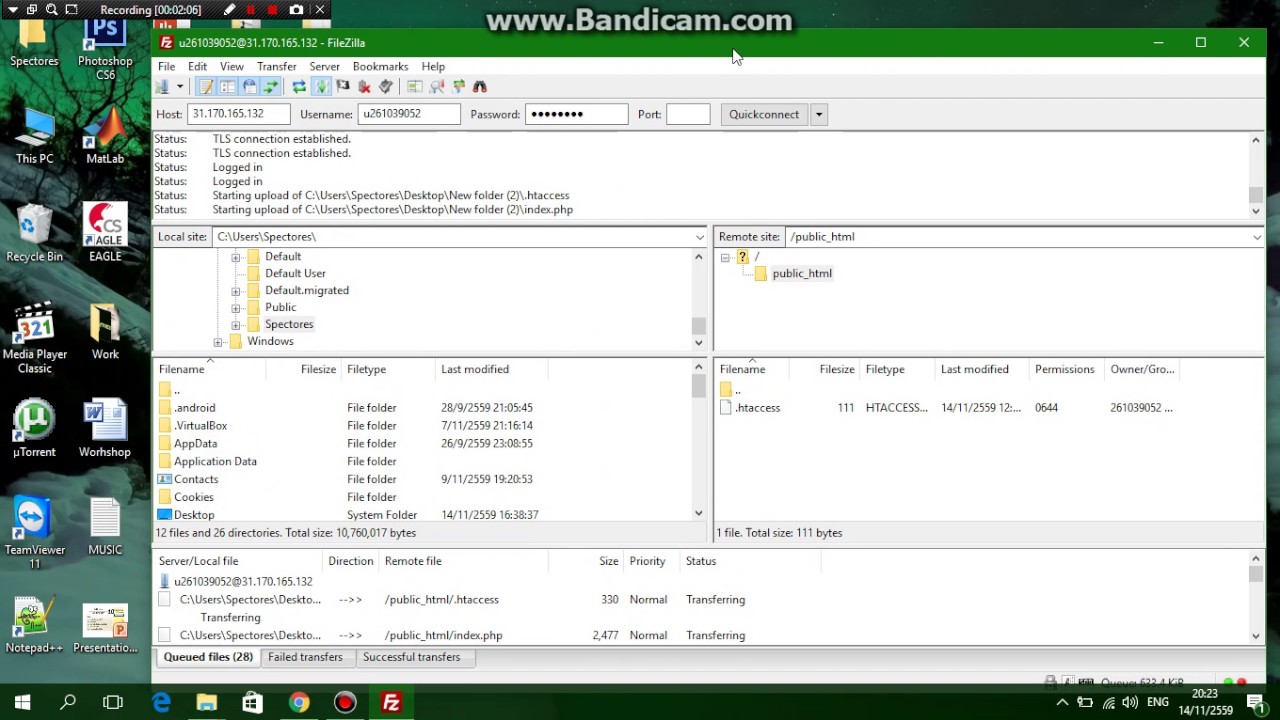Open the Edit menu
The width and height of the screenshot is (1280, 720).
(x=197, y=66)
